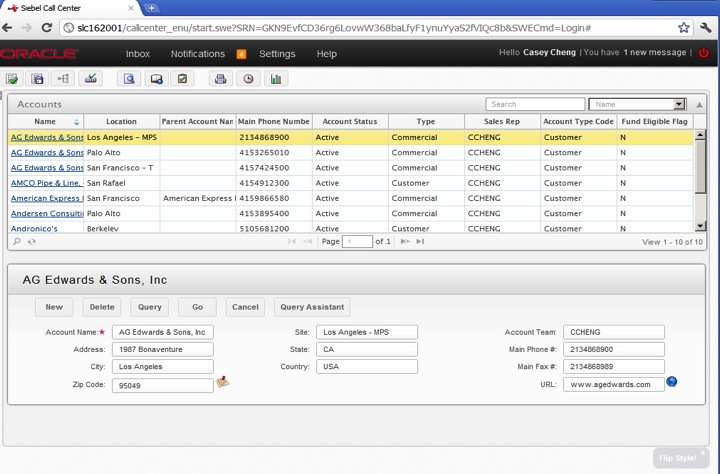
Task: Open the hierarchy tree toolbar icon
Action: click(63, 79)
